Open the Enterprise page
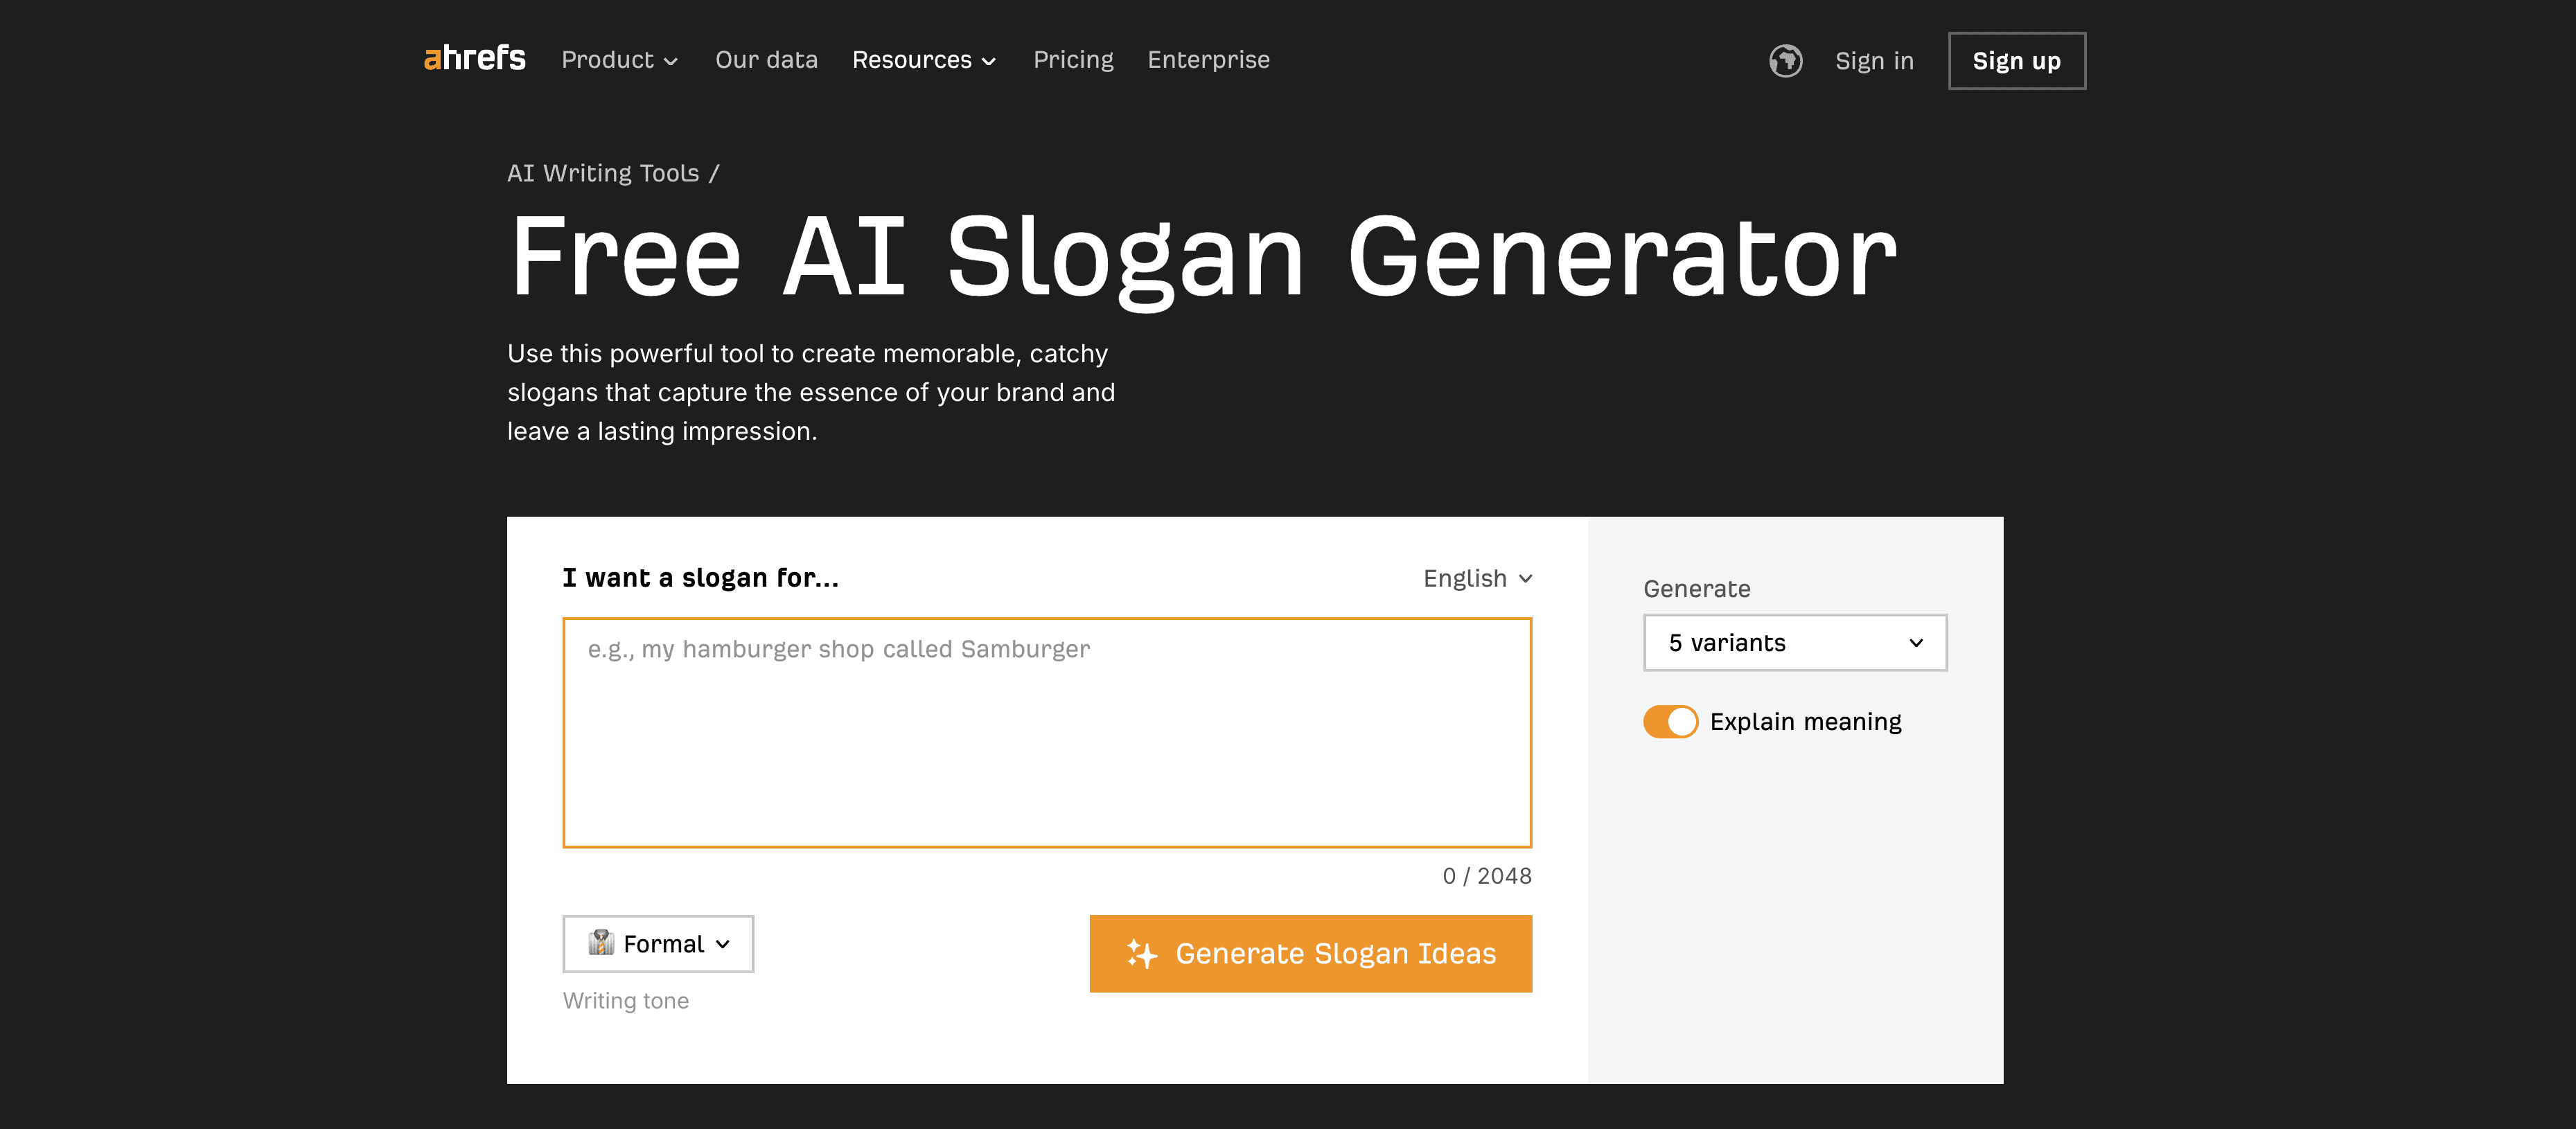Screen dimensions: 2576x1129 (1208, 60)
